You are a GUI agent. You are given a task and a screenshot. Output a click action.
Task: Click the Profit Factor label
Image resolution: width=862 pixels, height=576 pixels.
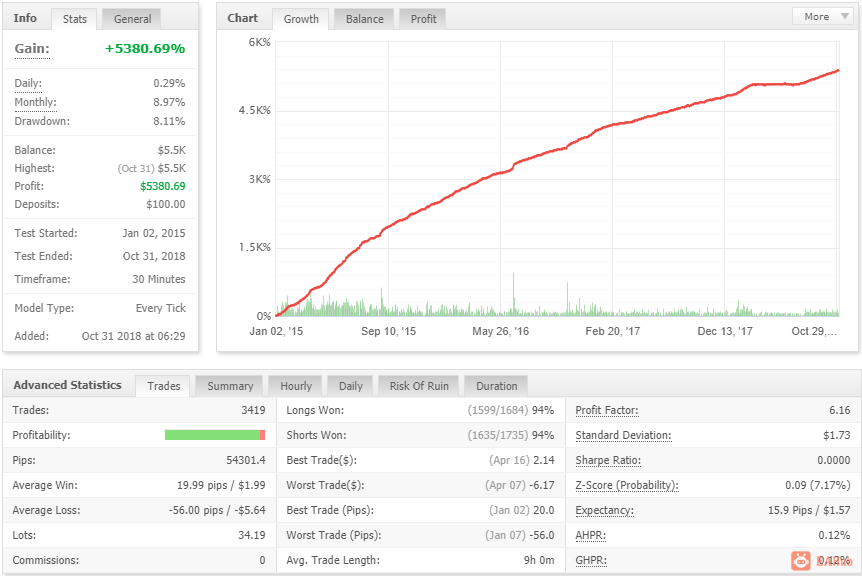pyautogui.click(x=606, y=410)
